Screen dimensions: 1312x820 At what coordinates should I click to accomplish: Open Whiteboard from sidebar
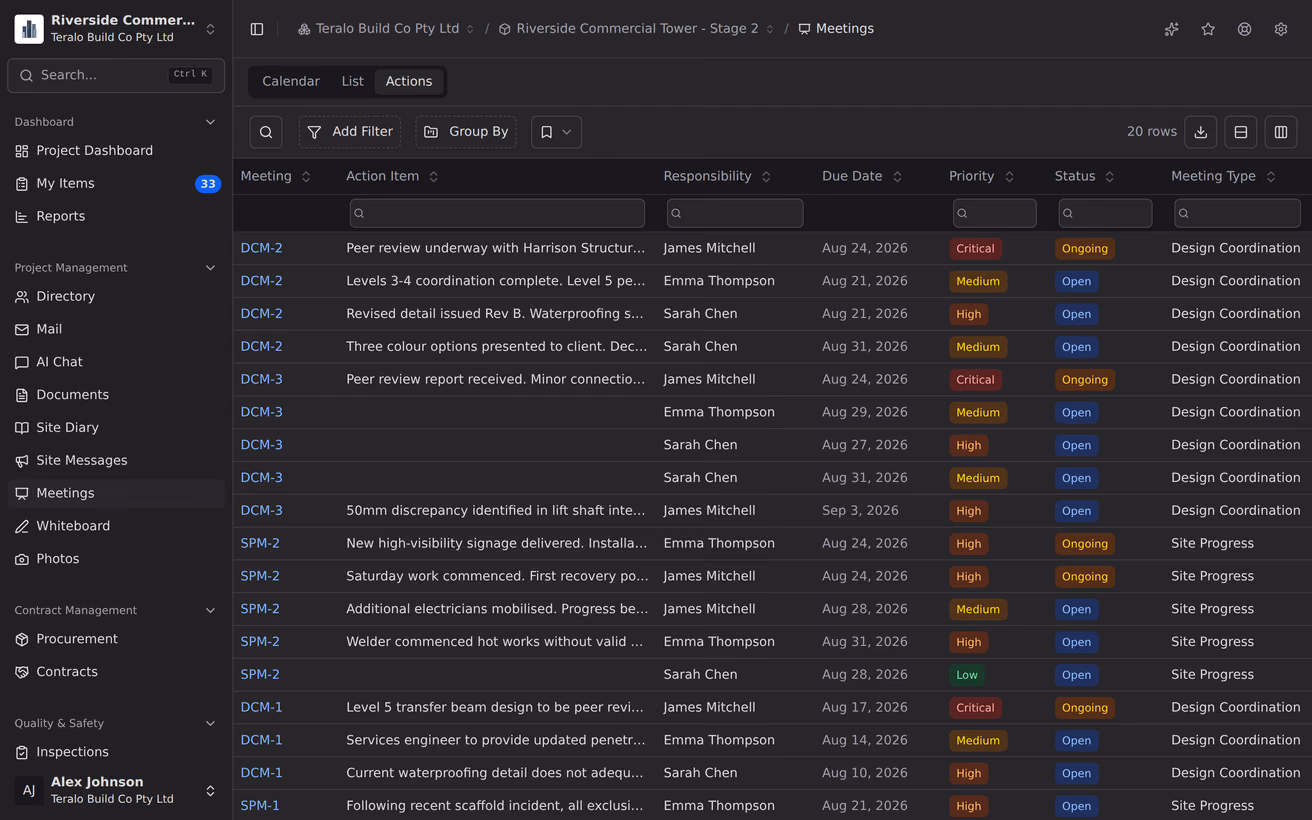click(116, 526)
